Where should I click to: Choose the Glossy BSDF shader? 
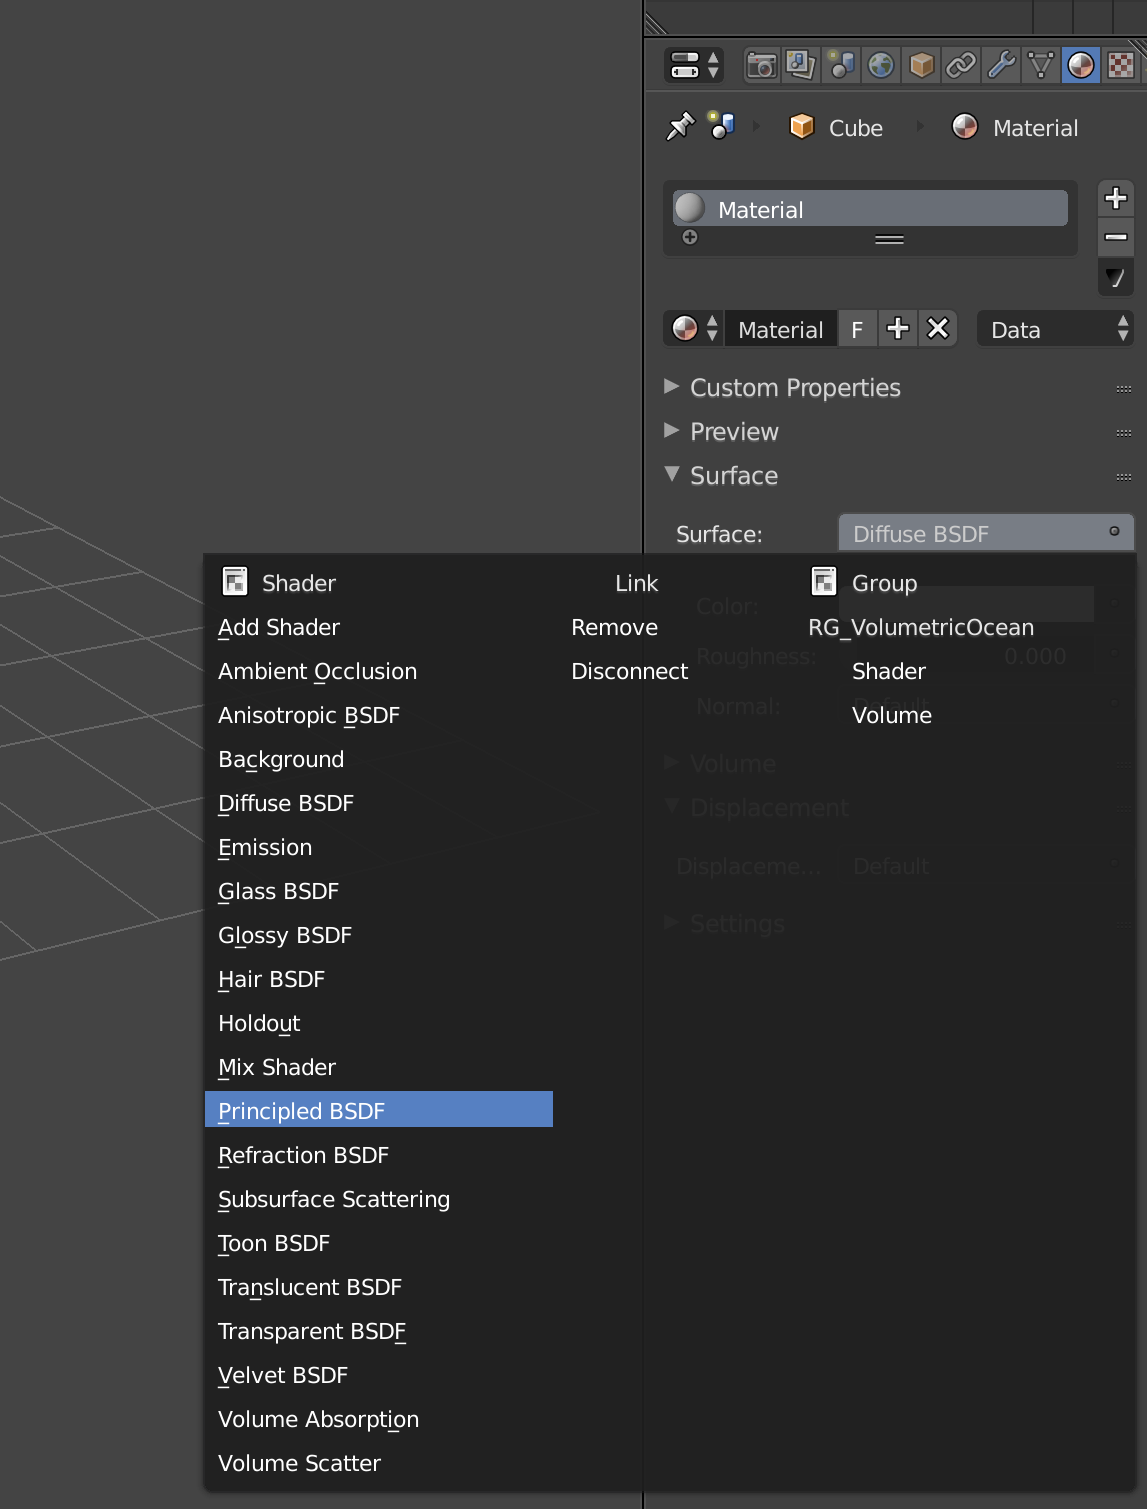click(x=379, y=935)
